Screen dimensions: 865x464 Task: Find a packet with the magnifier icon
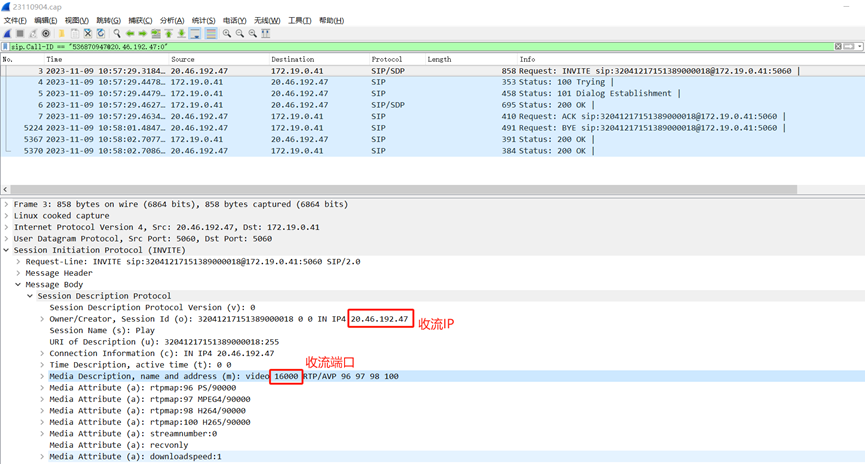tap(117, 33)
